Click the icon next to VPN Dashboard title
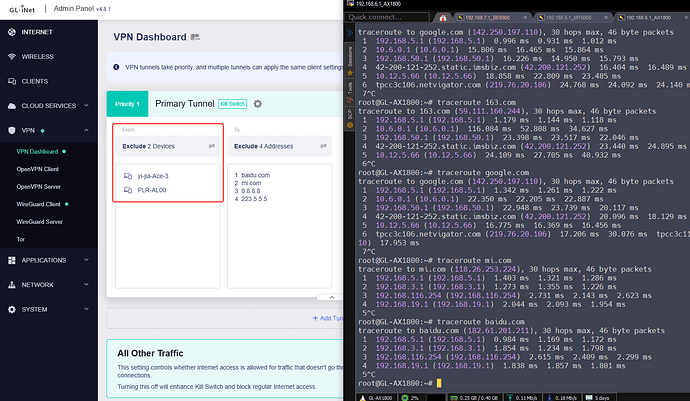This screenshot has width=690, height=401. click(195, 37)
